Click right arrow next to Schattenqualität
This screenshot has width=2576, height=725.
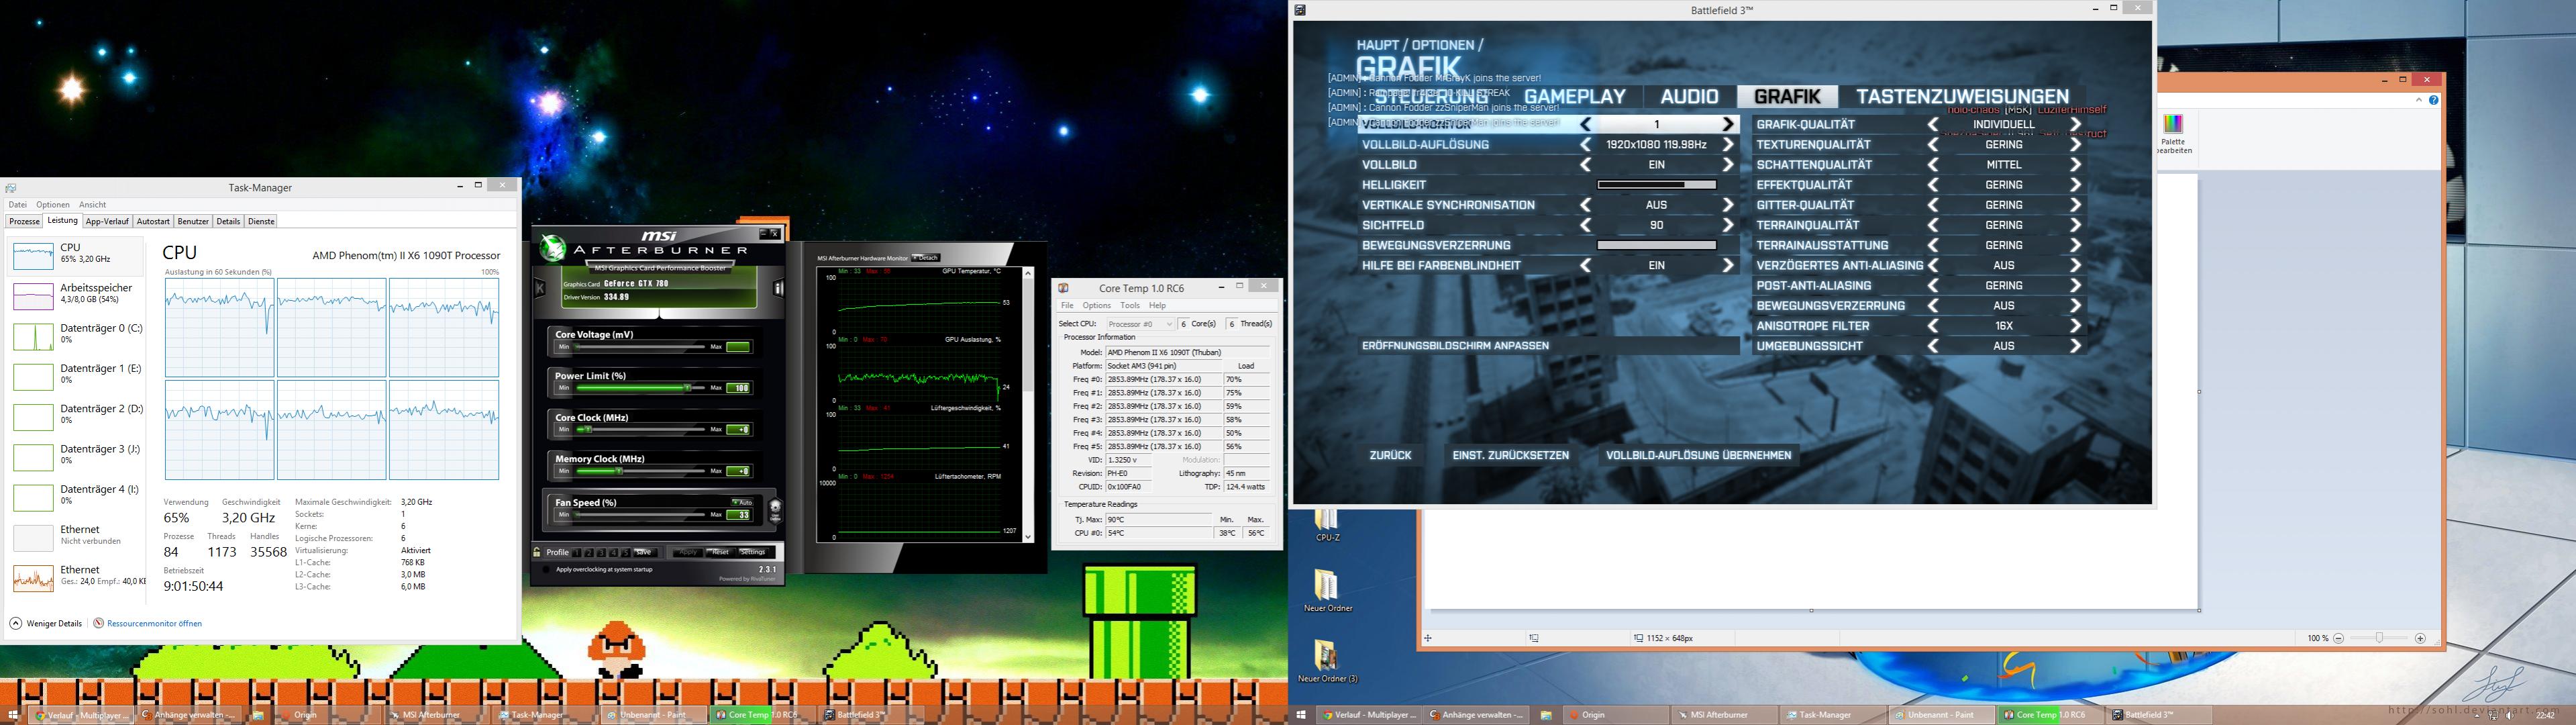[x=2075, y=165]
